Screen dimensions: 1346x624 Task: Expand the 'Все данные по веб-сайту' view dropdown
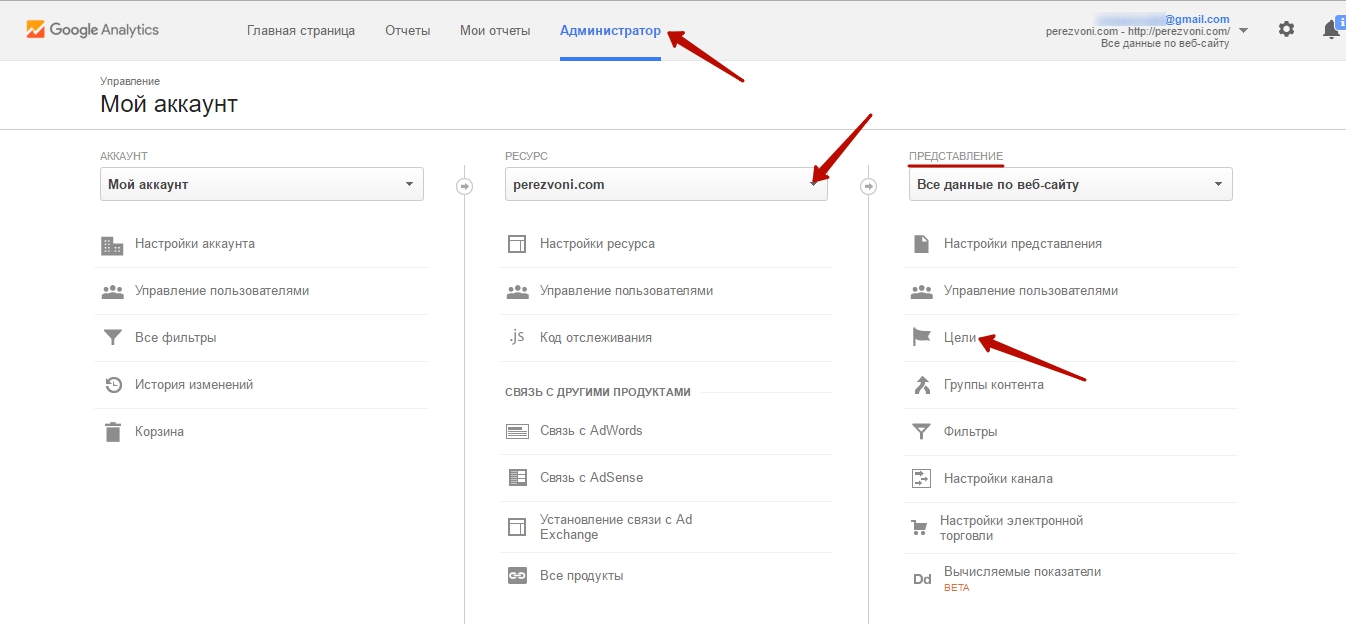click(x=1070, y=184)
